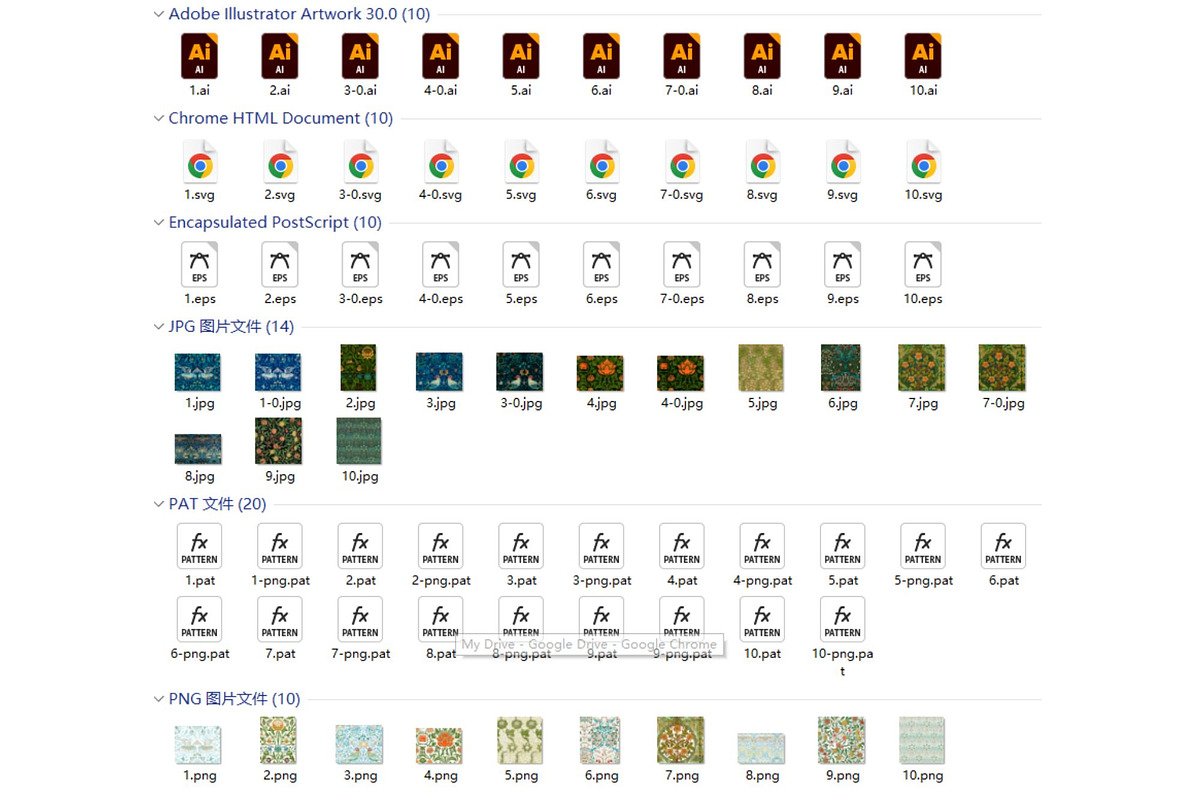Open the 10.ai Illustrator file icon
Image resolution: width=1200 pixels, height=800 pixels.
tap(923, 56)
